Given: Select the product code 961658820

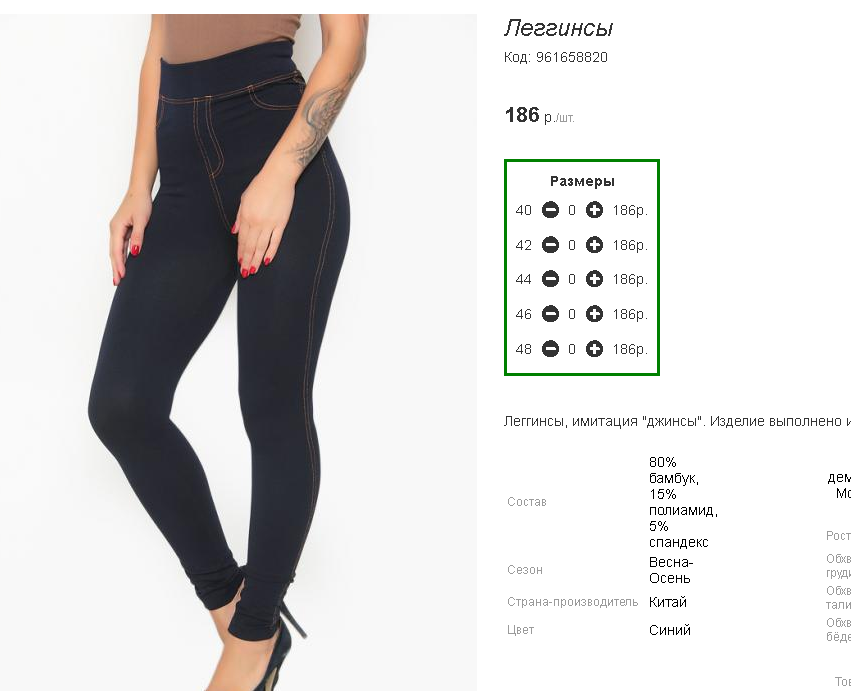Looking at the screenshot, I should point(572,58).
